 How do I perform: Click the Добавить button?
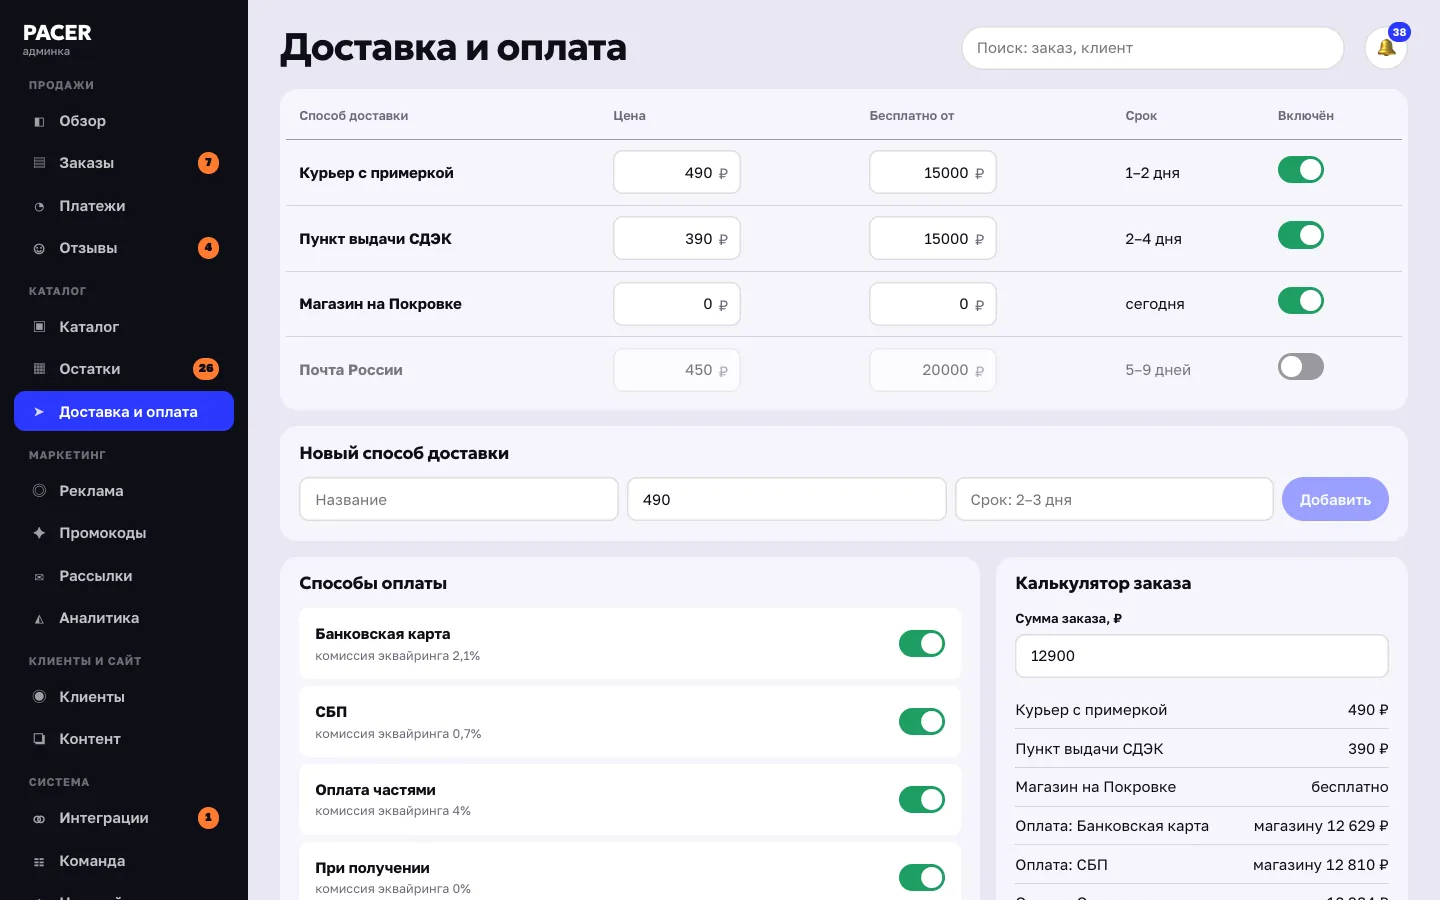[1335, 499]
